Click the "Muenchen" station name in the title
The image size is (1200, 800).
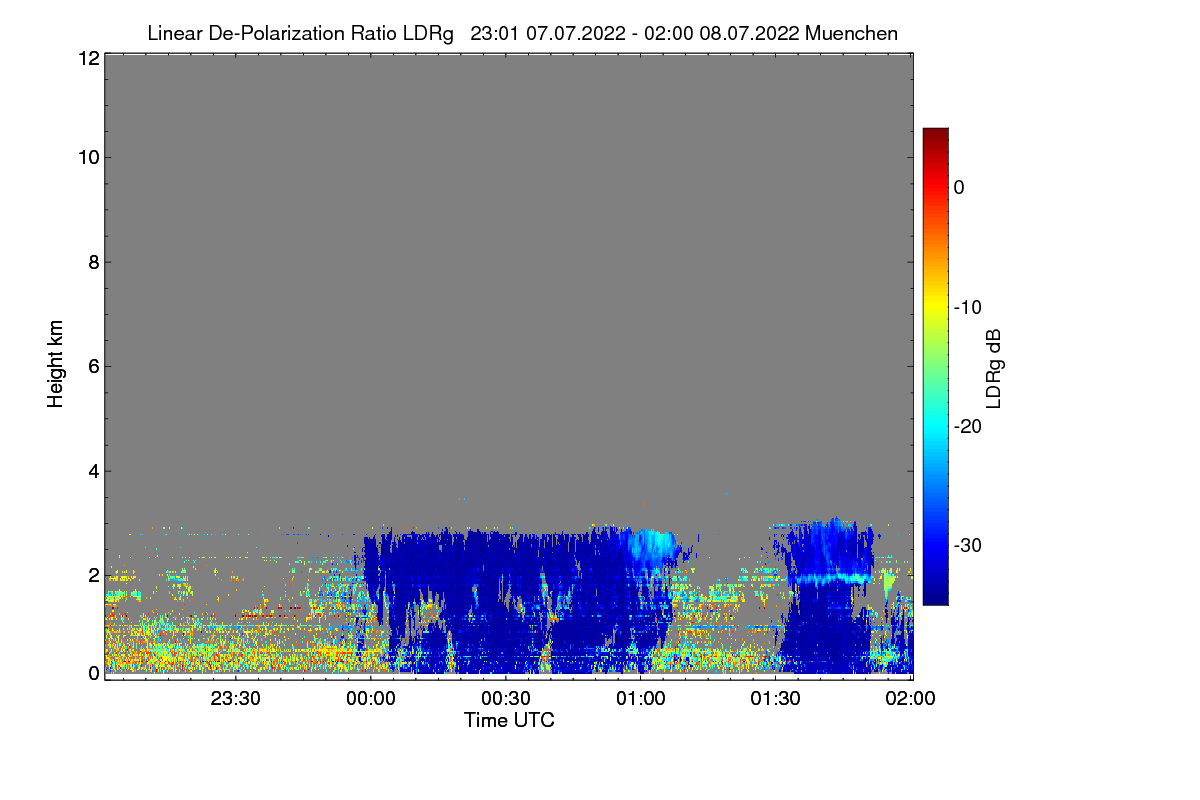click(x=851, y=34)
